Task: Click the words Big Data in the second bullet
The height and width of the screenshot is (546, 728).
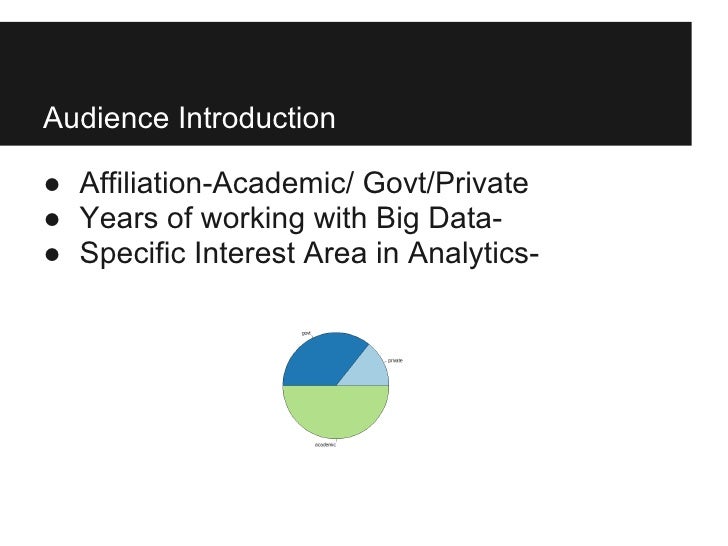Action: (435, 218)
